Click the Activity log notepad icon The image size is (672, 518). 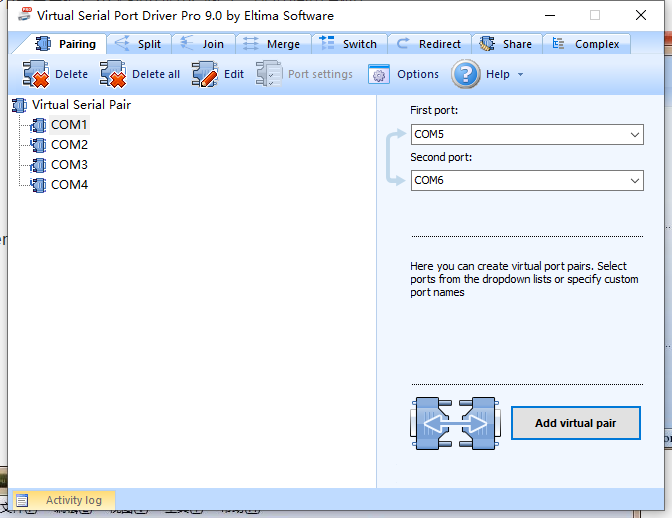pos(22,500)
